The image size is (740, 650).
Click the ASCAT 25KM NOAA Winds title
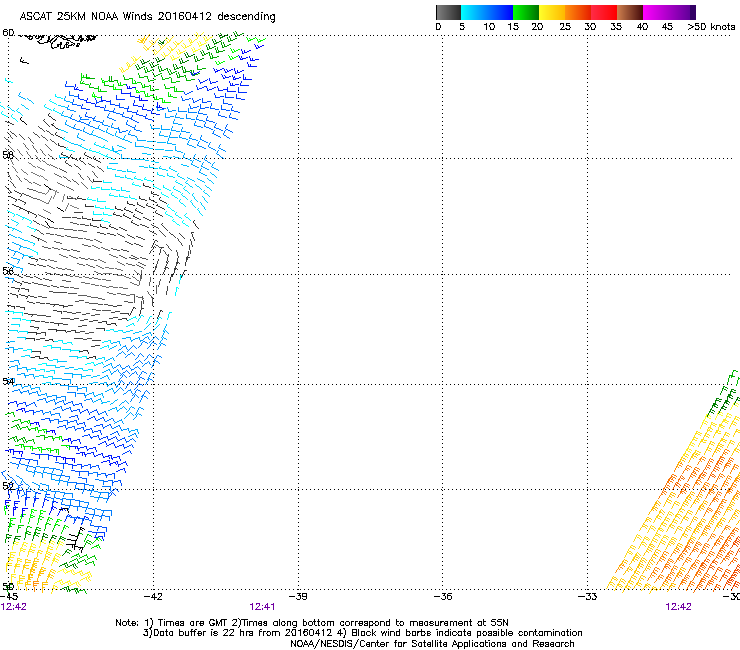click(147, 16)
